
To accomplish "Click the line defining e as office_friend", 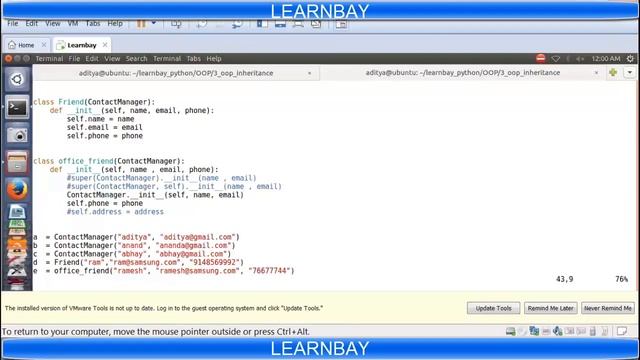I will (x=164, y=271).
